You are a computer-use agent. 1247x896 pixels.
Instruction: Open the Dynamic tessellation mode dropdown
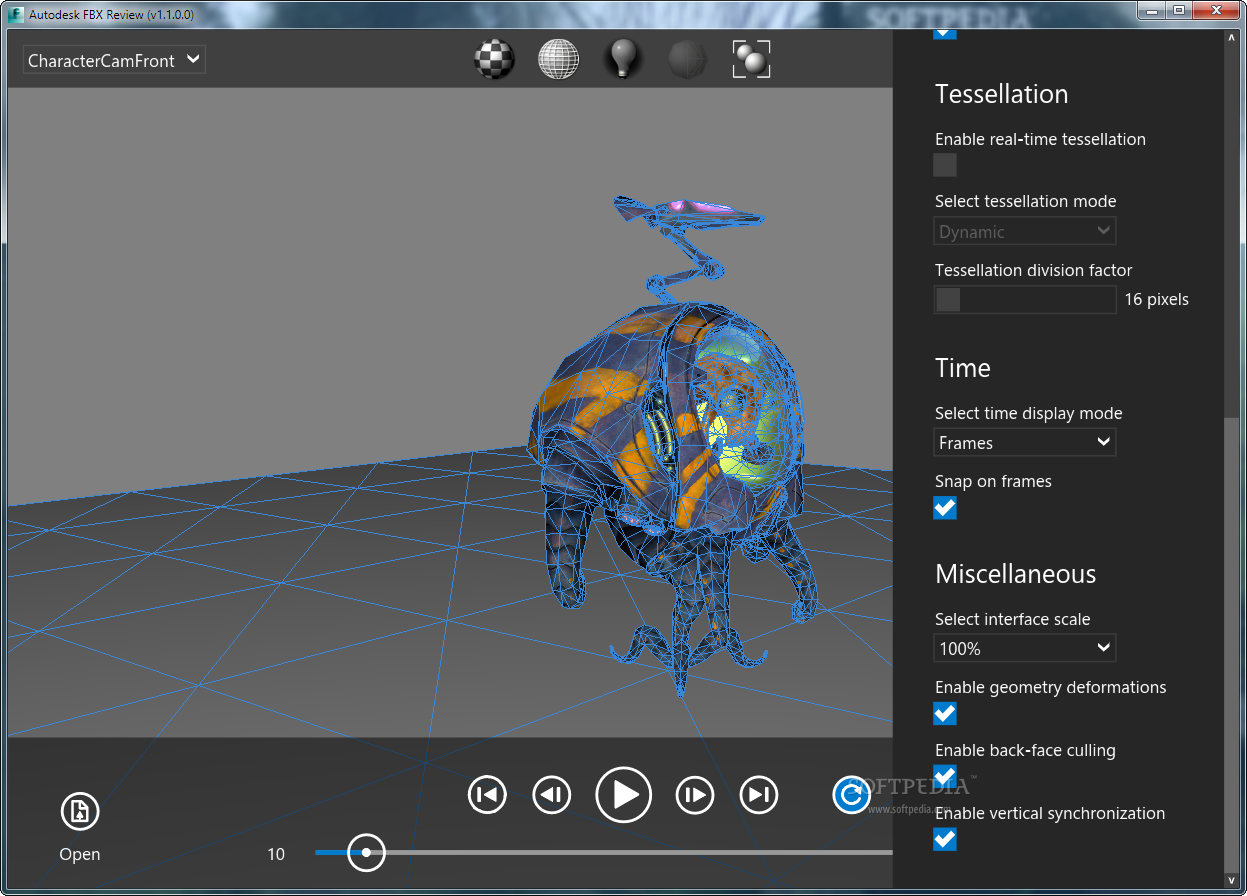click(x=1025, y=231)
